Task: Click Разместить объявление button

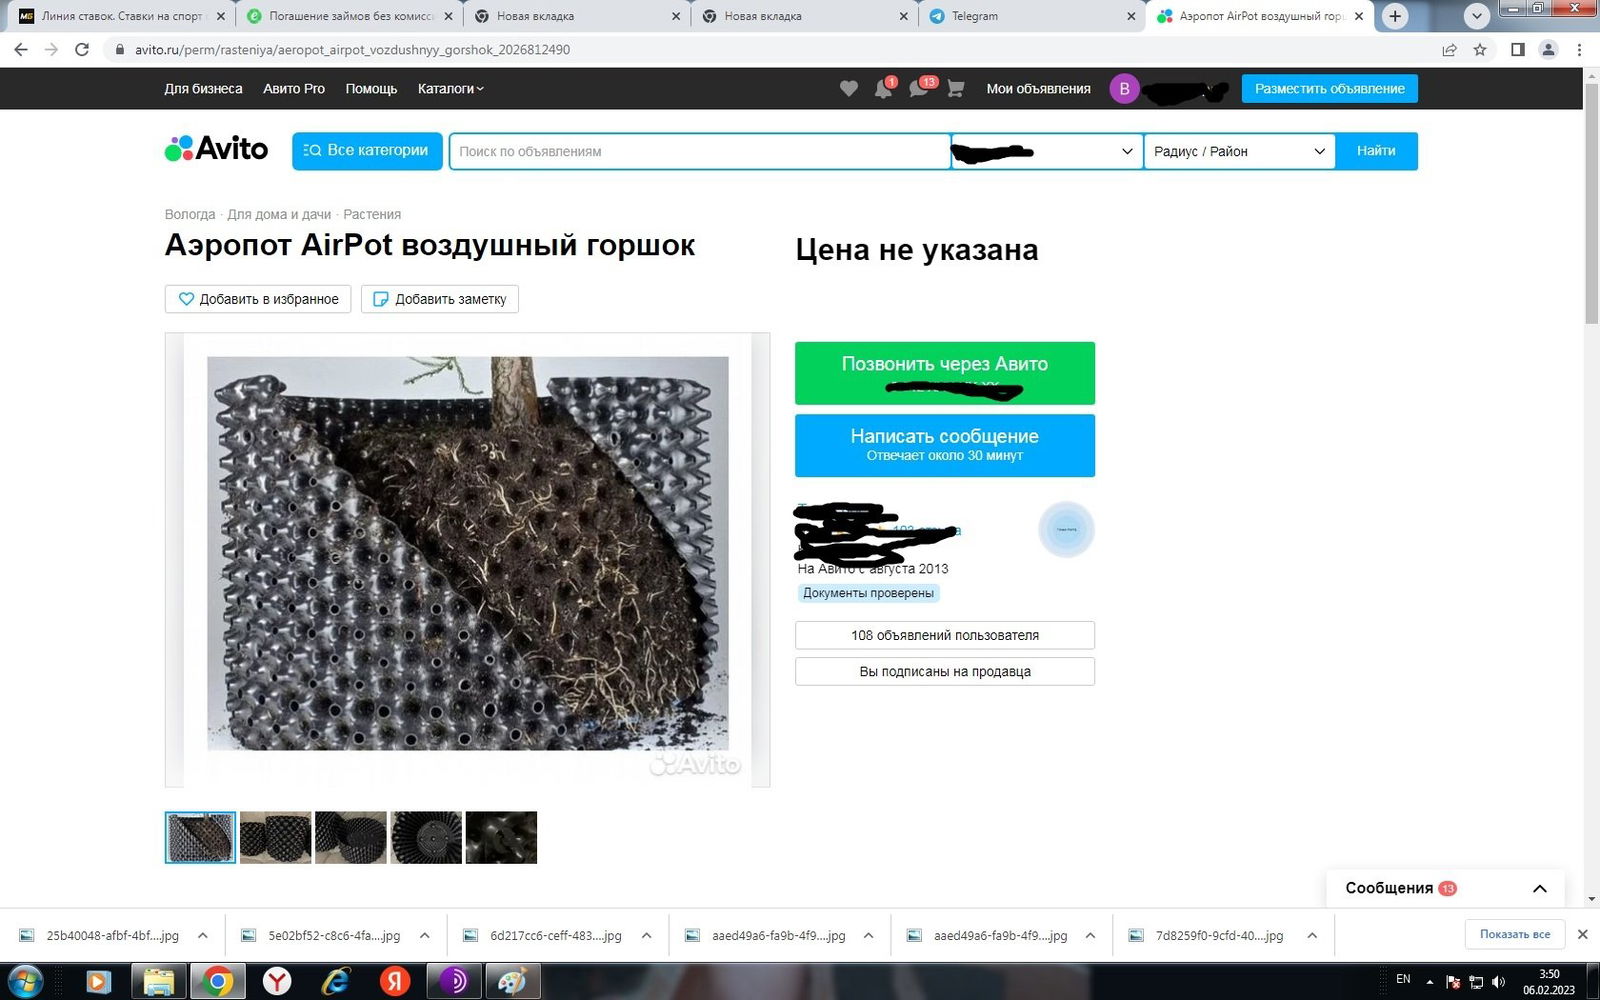Action: [1329, 89]
